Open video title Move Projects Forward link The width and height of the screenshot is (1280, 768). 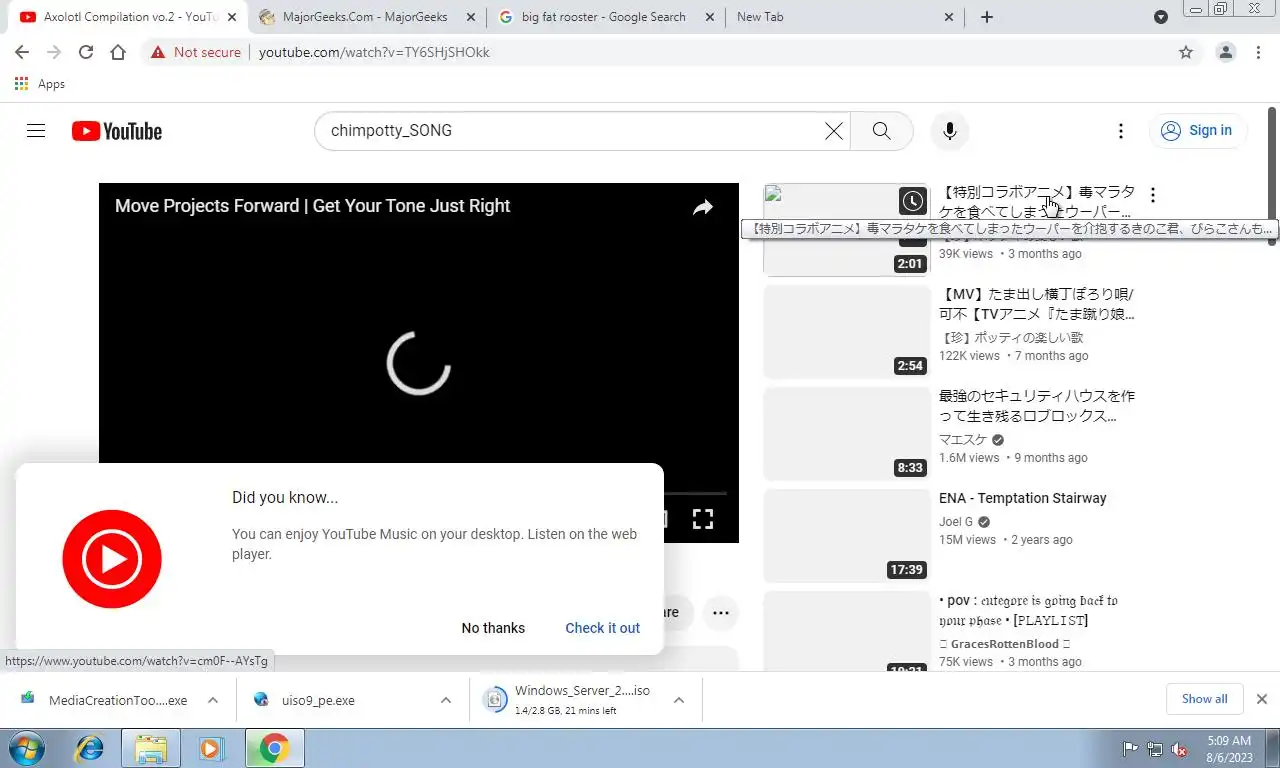(x=312, y=206)
